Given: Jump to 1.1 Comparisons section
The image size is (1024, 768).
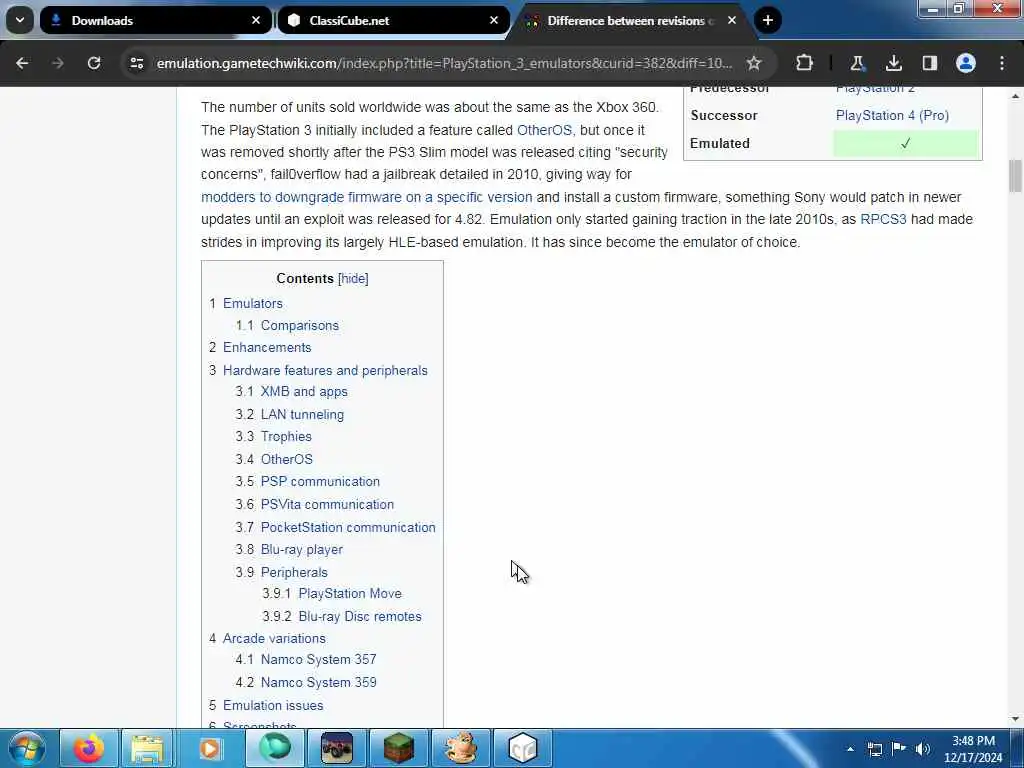Looking at the screenshot, I should pos(287,325).
